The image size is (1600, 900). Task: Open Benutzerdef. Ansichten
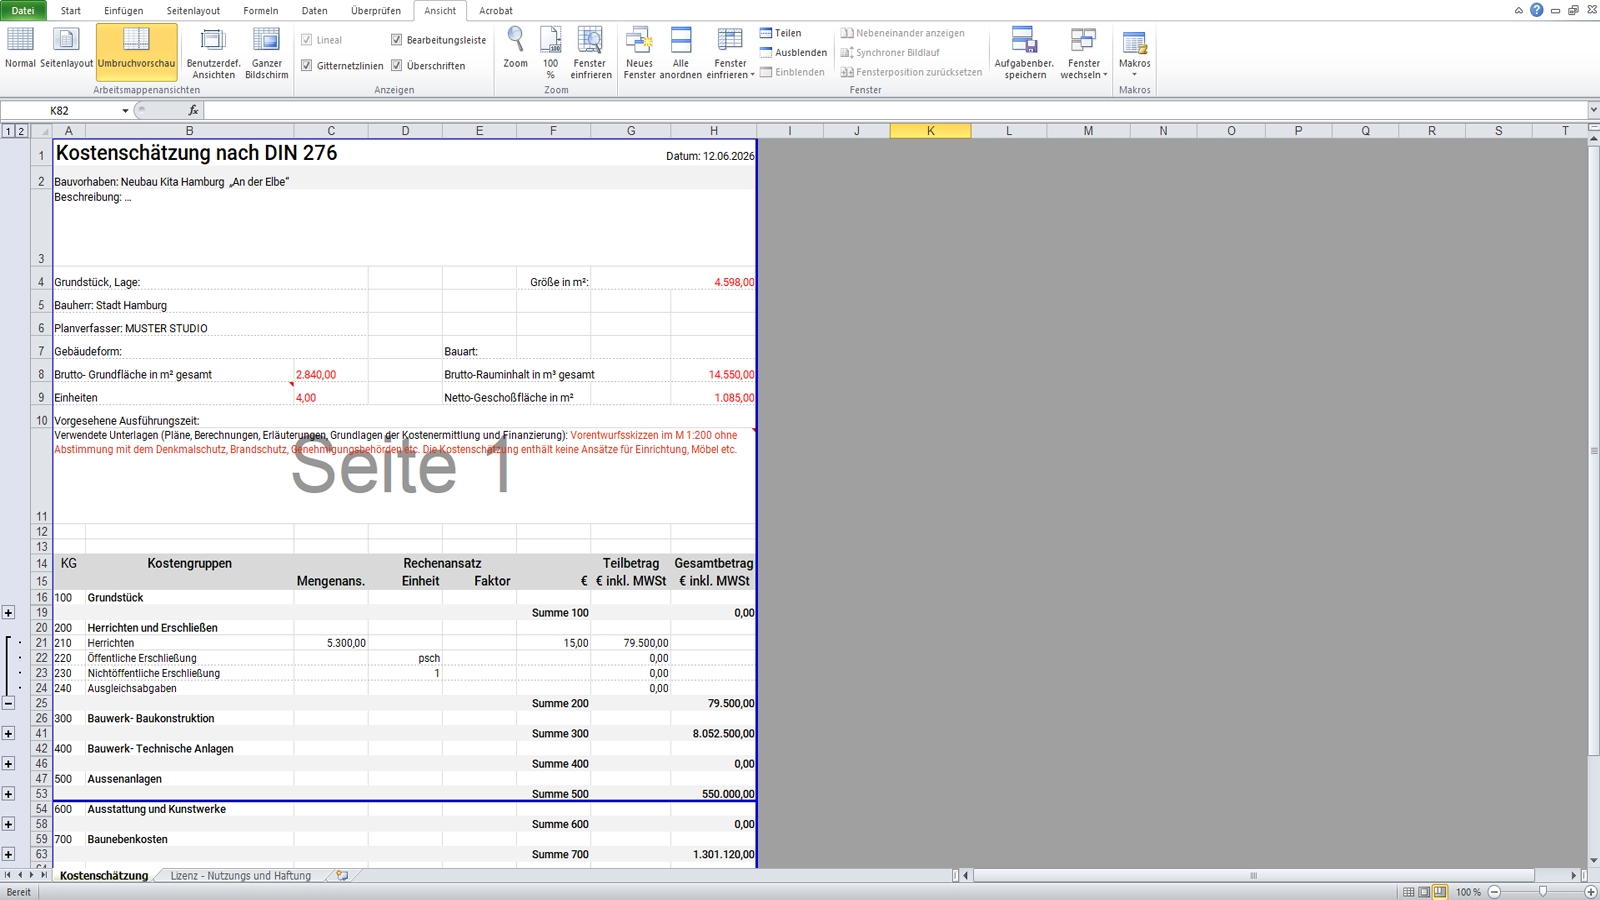213,53
